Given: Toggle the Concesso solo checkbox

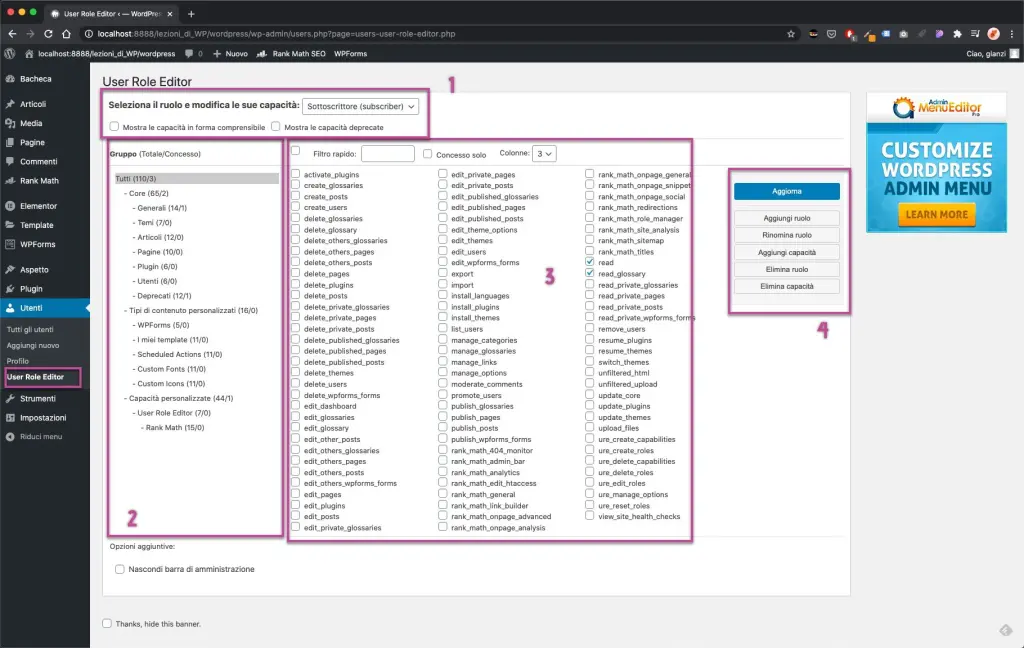Looking at the screenshot, I should tap(427, 154).
